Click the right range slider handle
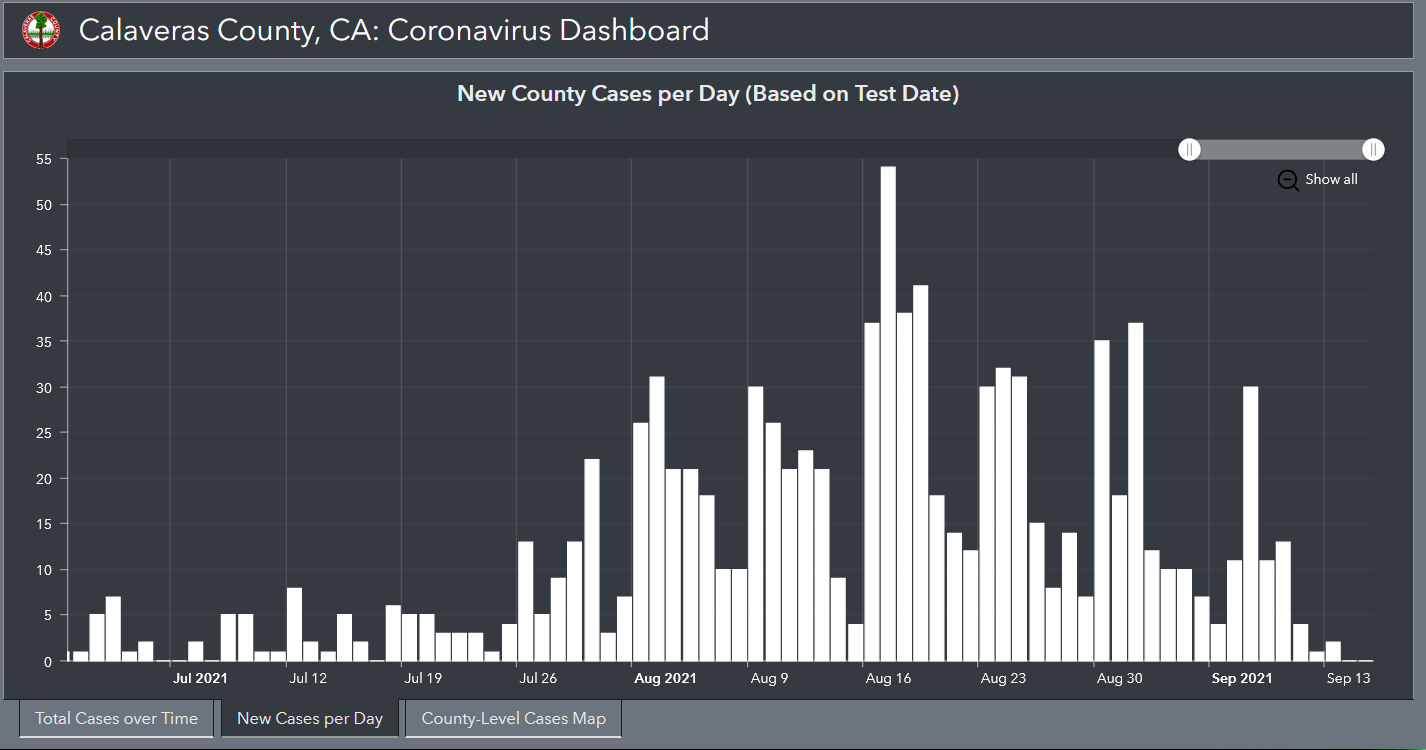This screenshot has width=1426, height=750. [1373, 150]
